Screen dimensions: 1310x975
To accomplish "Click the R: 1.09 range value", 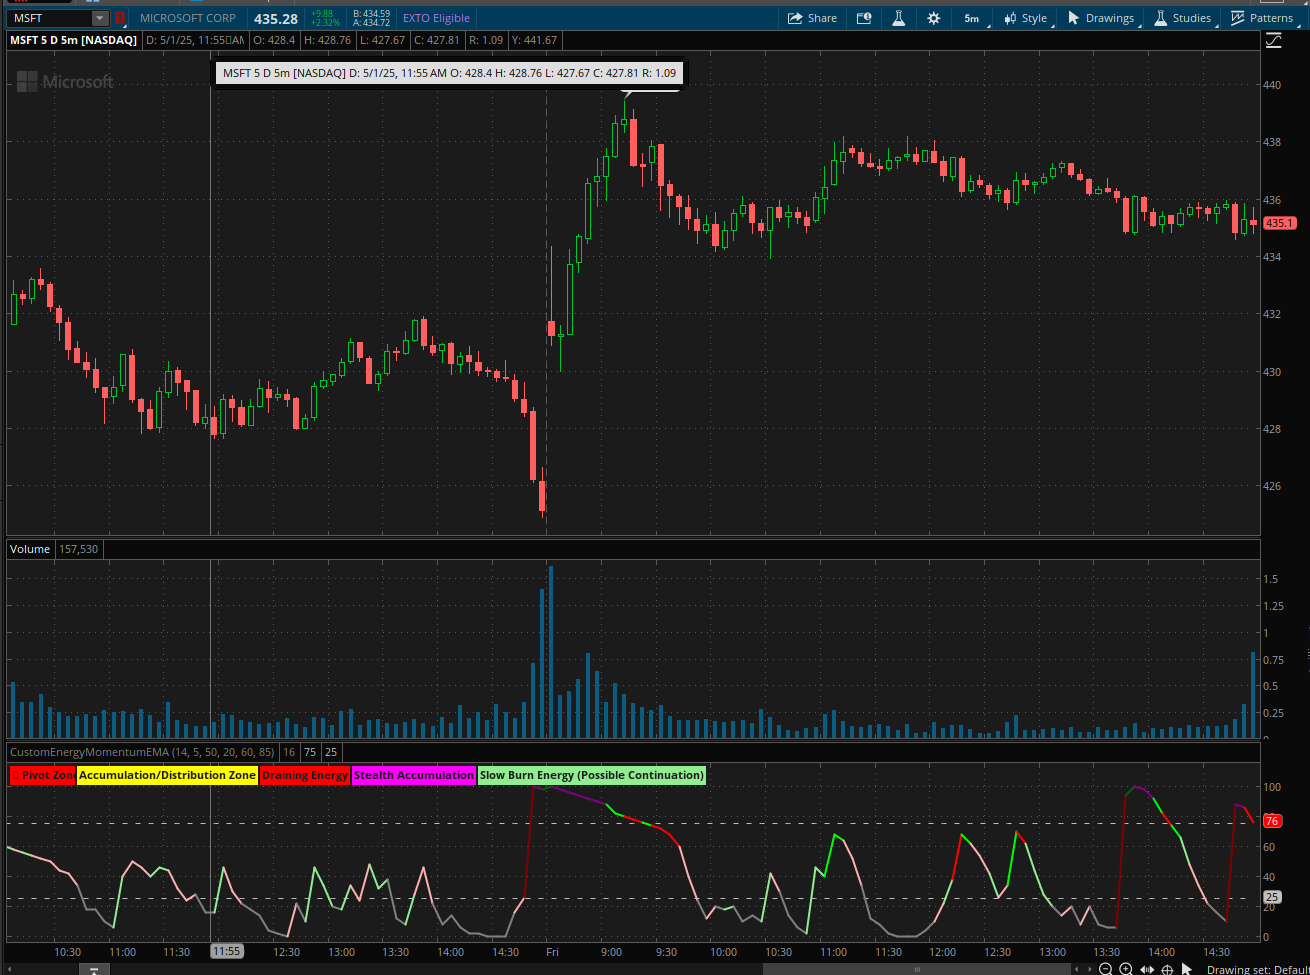I will [485, 40].
